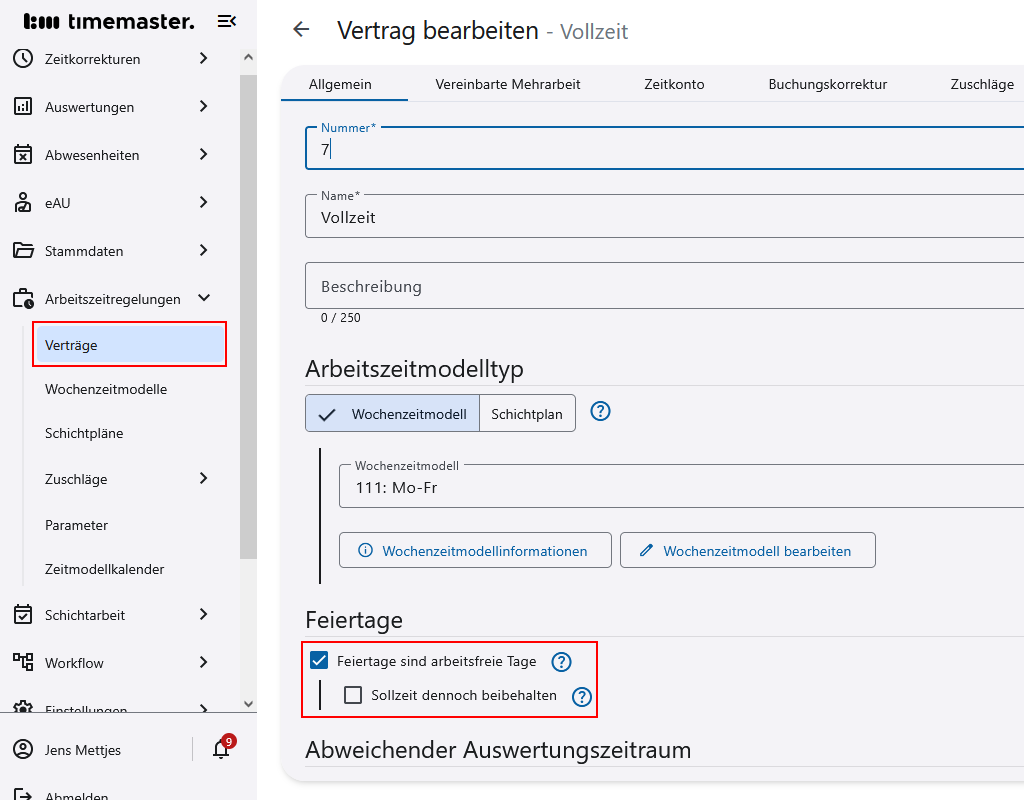The width and height of the screenshot is (1024, 800).
Task: Open the Stammdaten folder icon
Action: click(22, 250)
